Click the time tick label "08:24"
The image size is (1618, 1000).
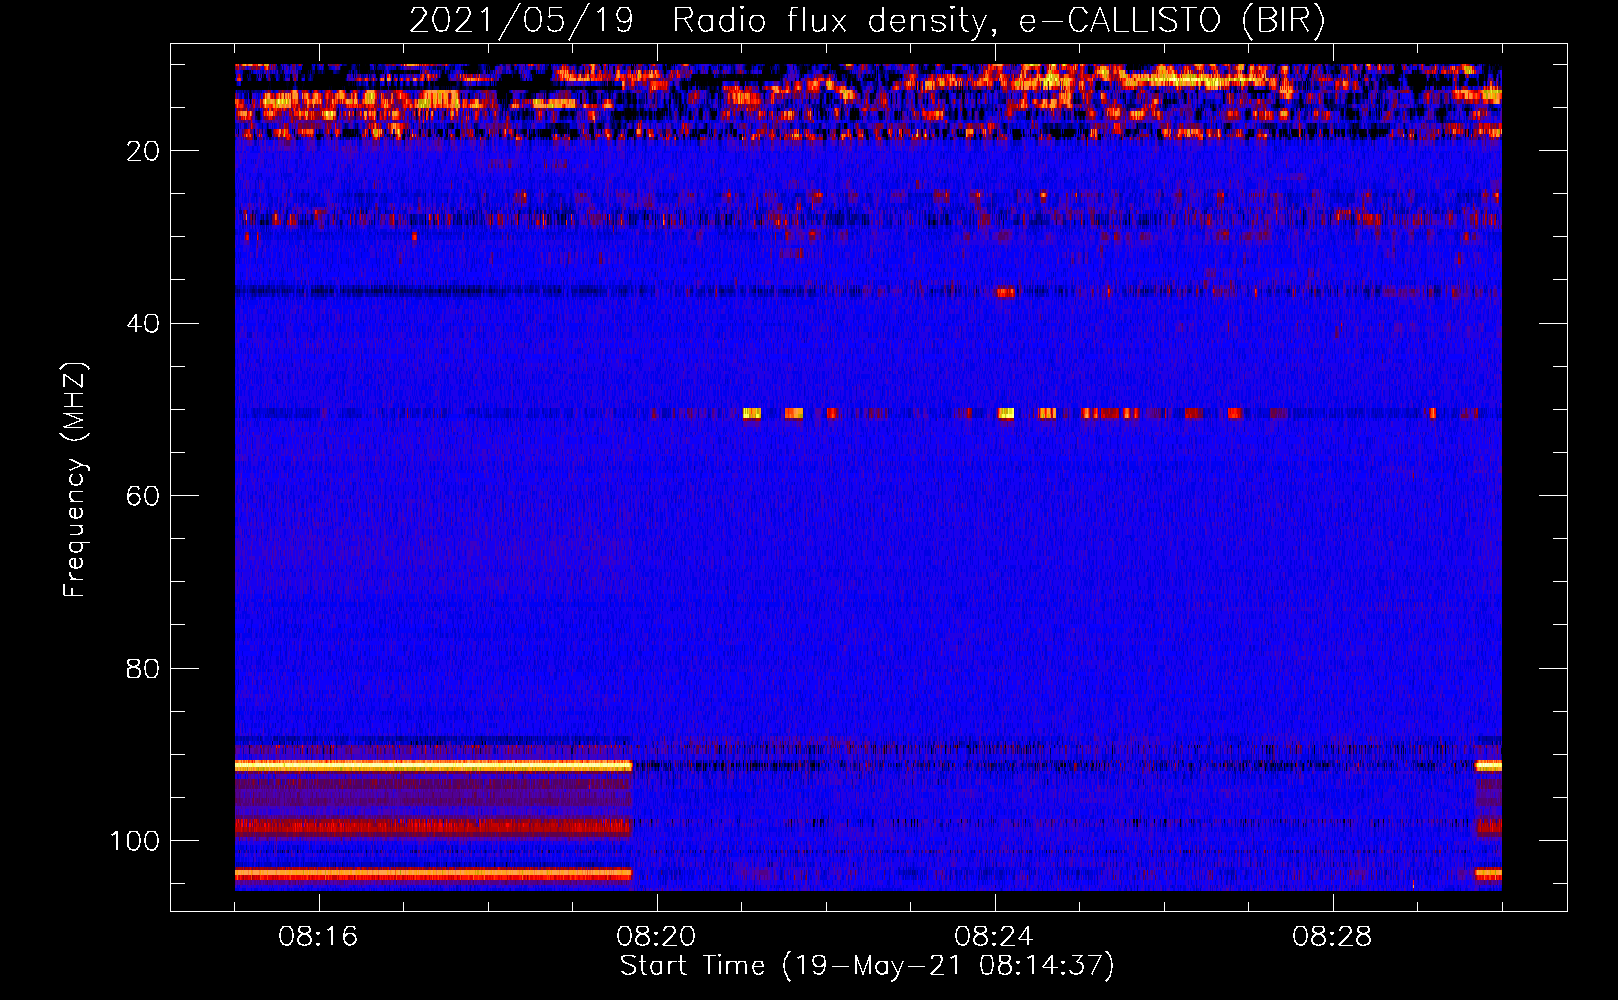(994, 937)
